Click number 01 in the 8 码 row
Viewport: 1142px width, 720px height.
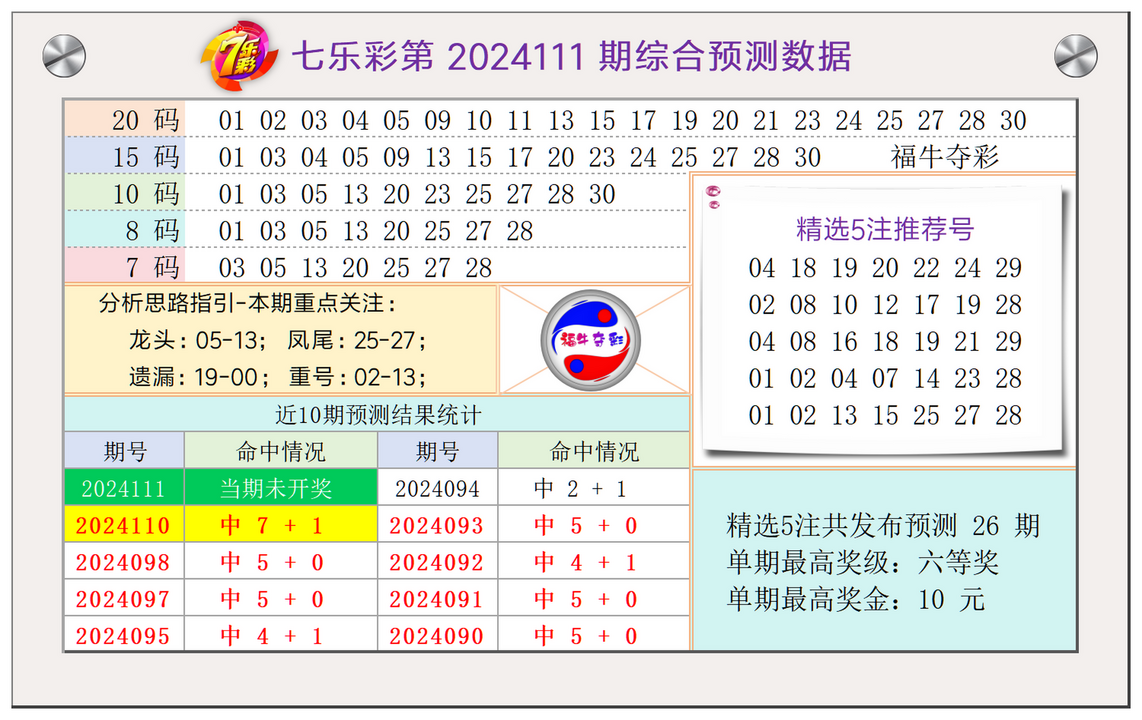click(232, 231)
